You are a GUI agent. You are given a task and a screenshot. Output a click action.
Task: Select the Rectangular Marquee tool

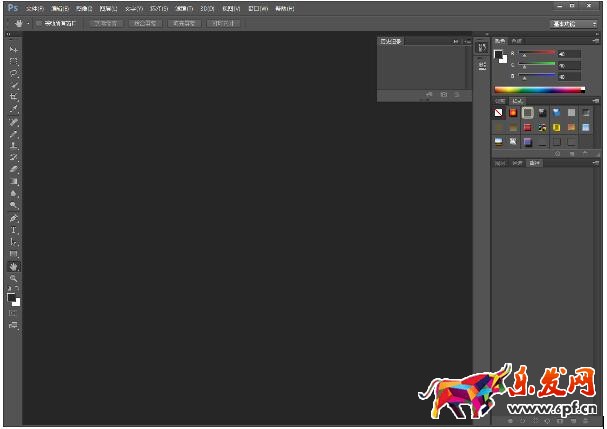pos(14,61)
